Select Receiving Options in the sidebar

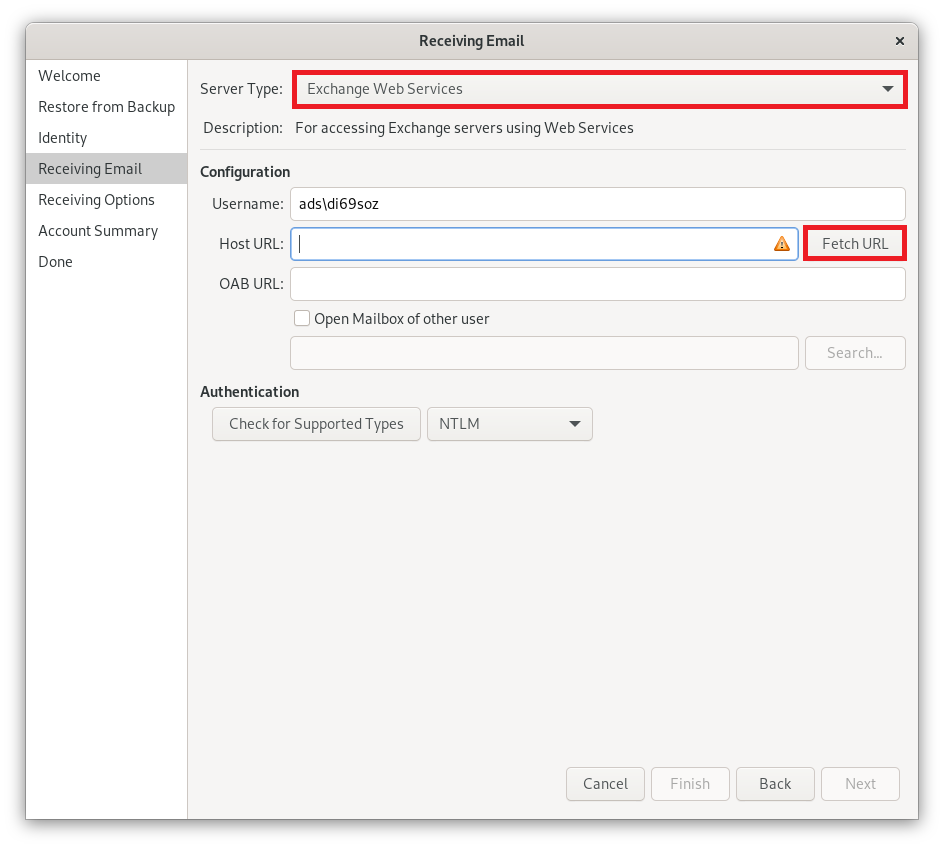[96, 200]
